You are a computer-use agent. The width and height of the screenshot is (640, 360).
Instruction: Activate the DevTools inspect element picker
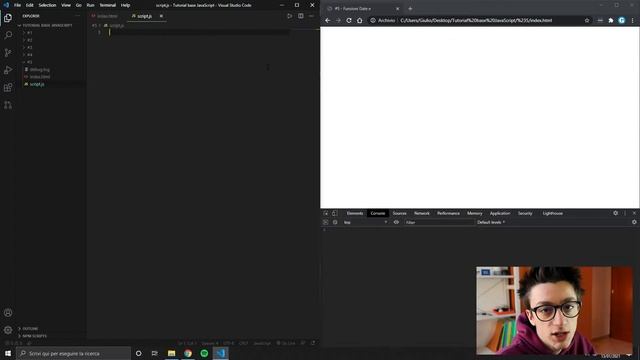(x=326, y=213)
